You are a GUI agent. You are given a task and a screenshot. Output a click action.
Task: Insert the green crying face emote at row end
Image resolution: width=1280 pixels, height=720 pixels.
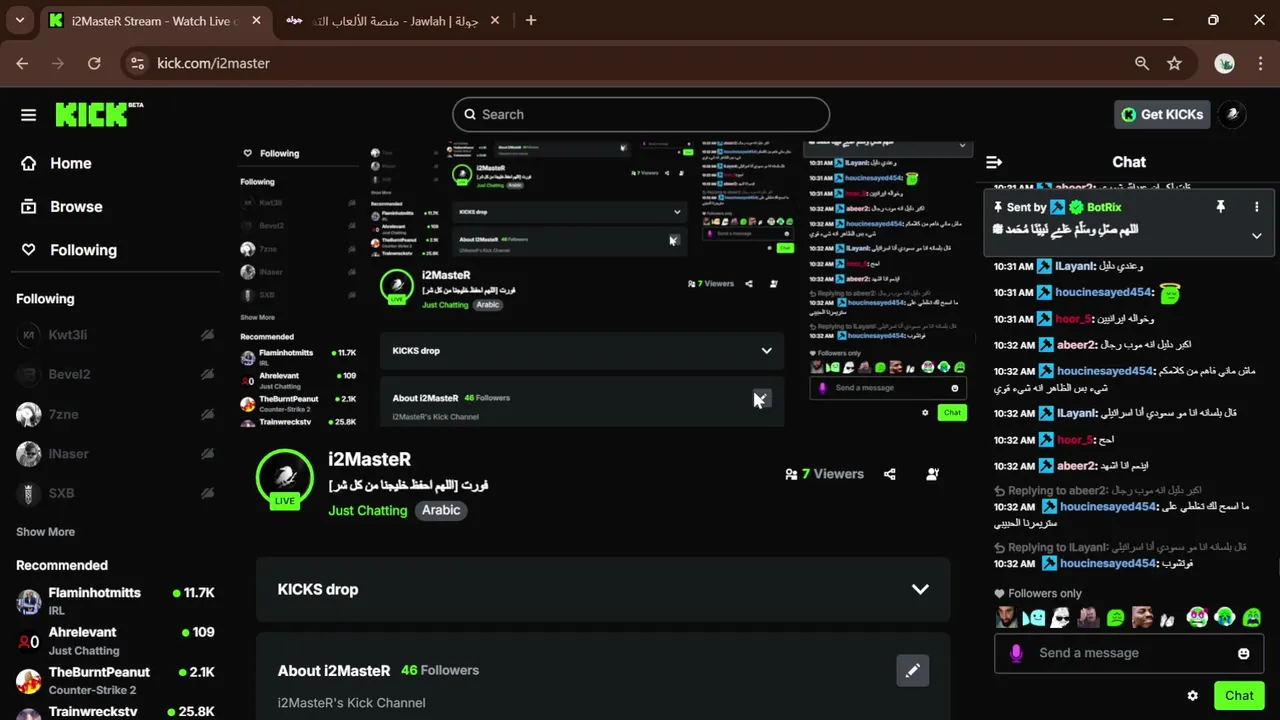[x=1252, y=618]
